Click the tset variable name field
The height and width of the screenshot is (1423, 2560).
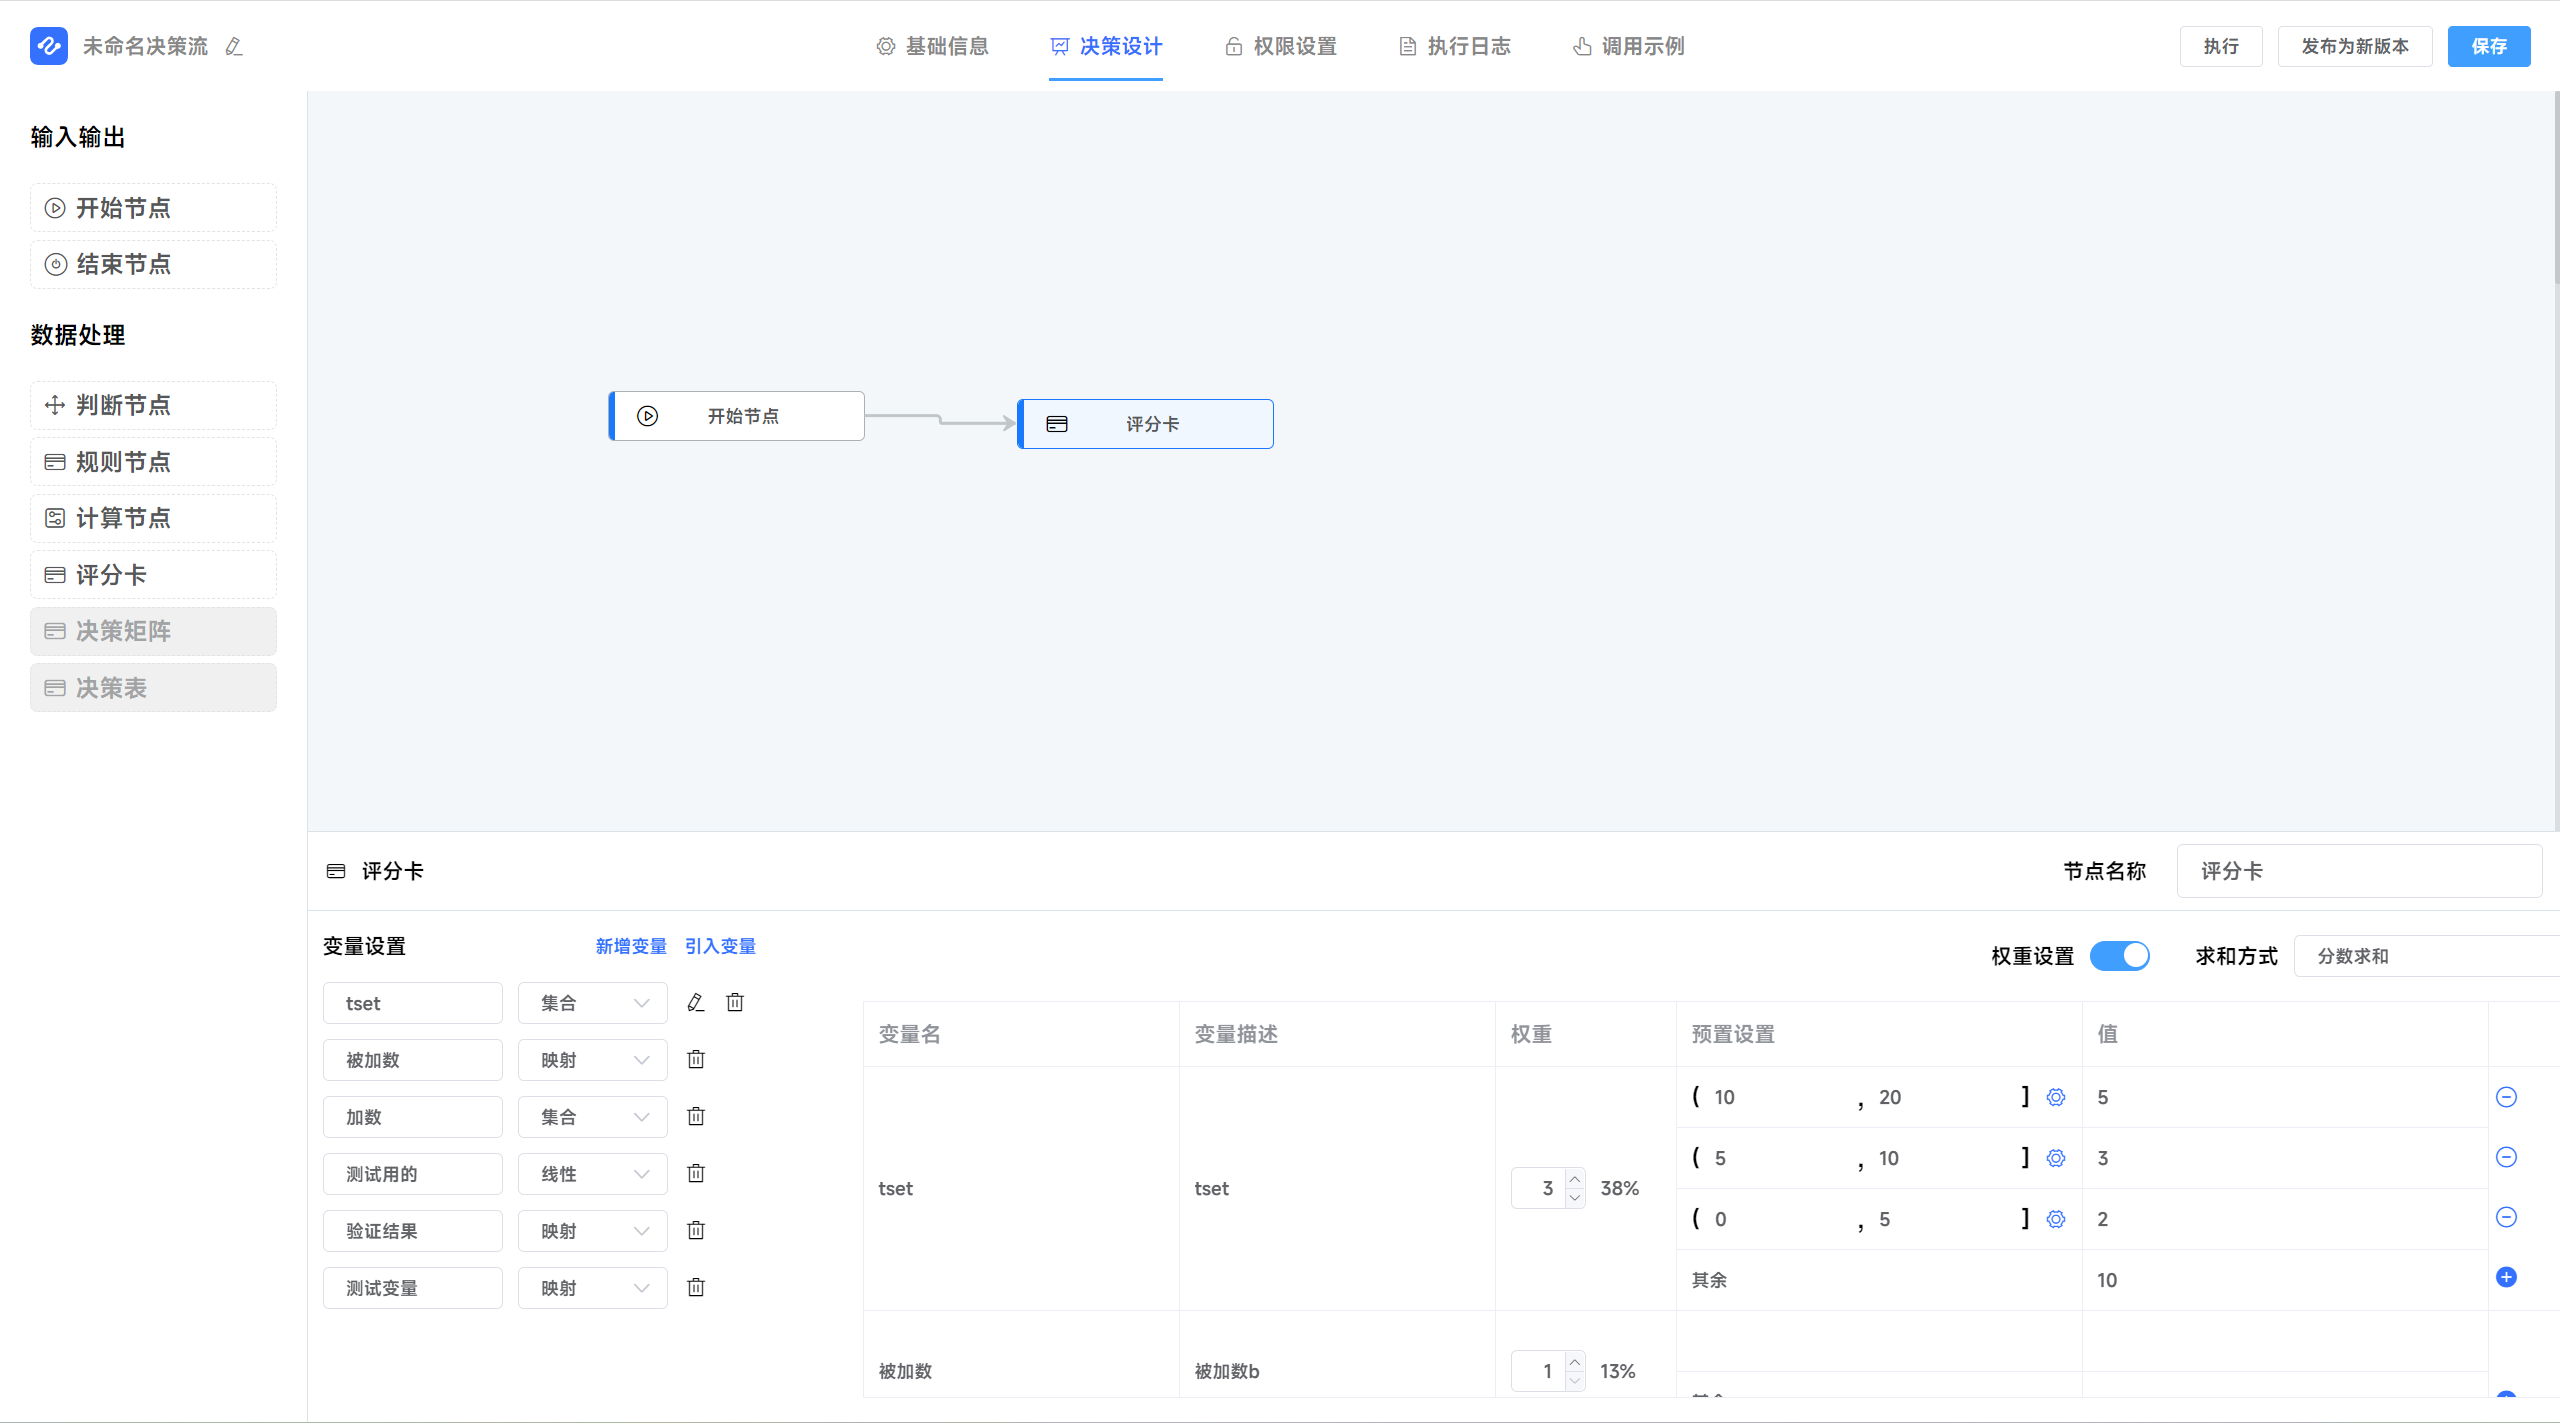[x=413, y=1003]
